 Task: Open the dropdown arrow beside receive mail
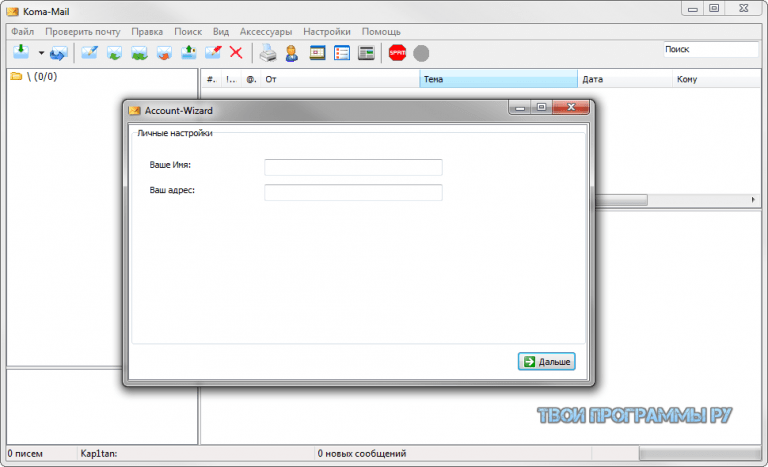(x=41, y=53)
